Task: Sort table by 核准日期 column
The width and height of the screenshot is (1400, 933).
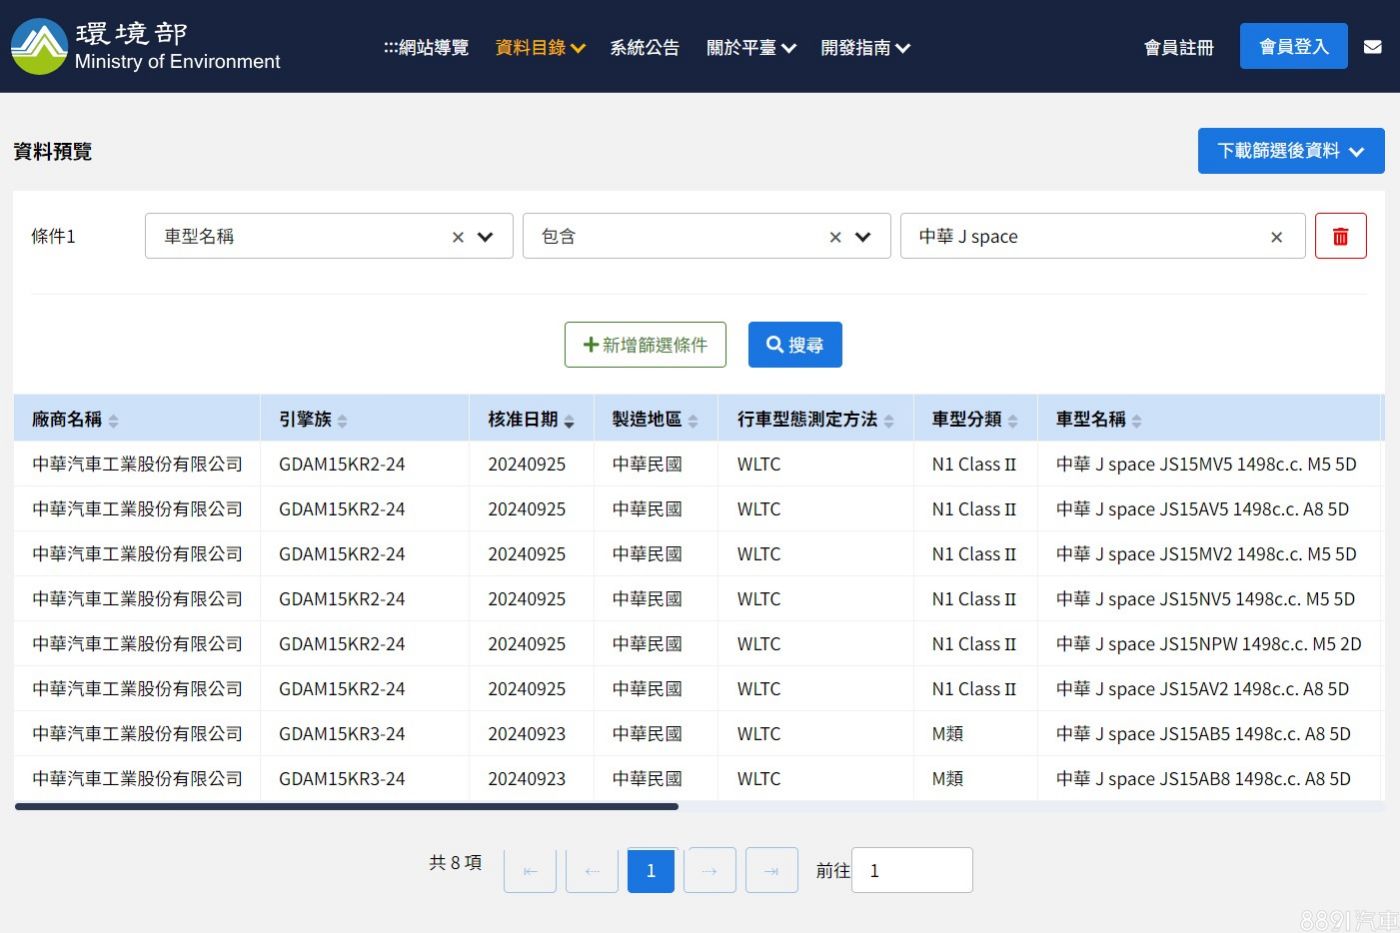Action: click(x=569, y=421)
